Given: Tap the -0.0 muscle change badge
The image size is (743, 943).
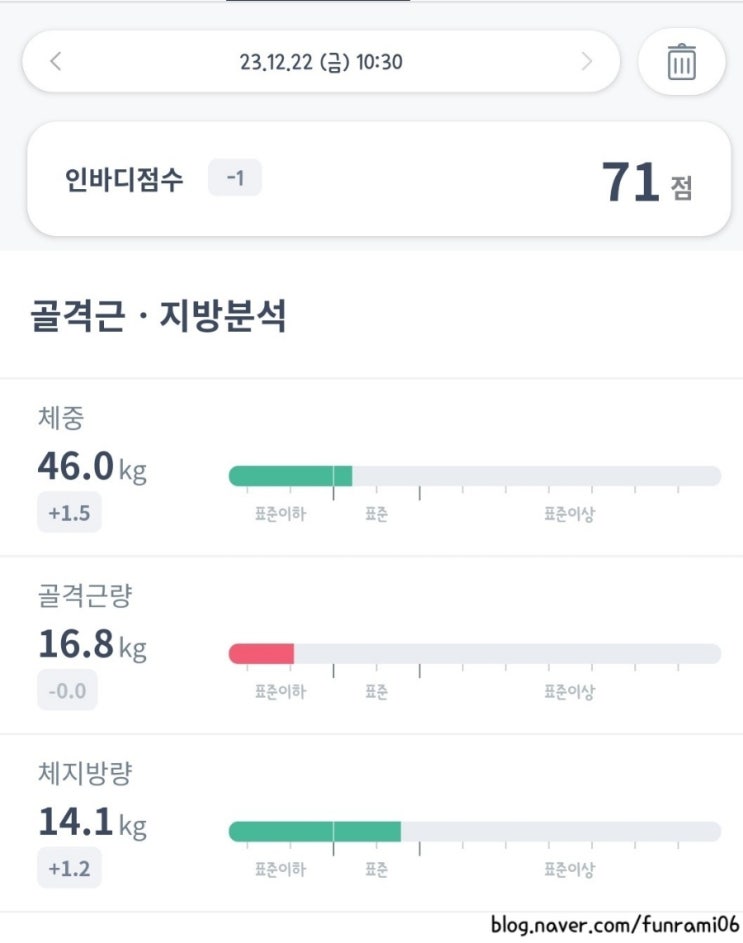Looking at the screenshot, I should pyautogui.click(x=67, y=690).
